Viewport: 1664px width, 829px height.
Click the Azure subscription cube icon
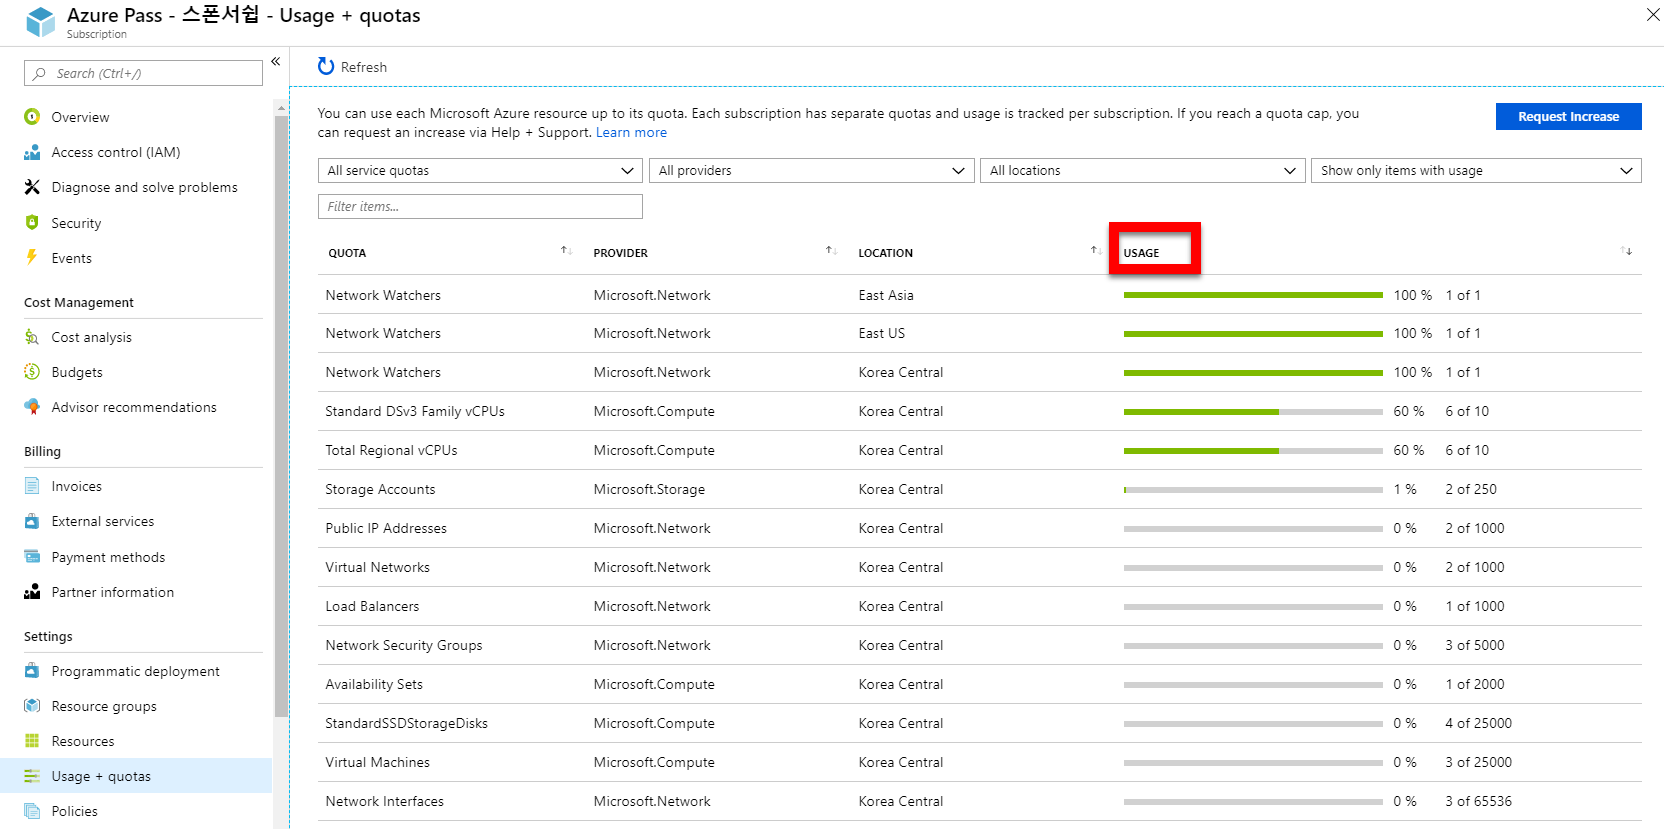[41, 22]
